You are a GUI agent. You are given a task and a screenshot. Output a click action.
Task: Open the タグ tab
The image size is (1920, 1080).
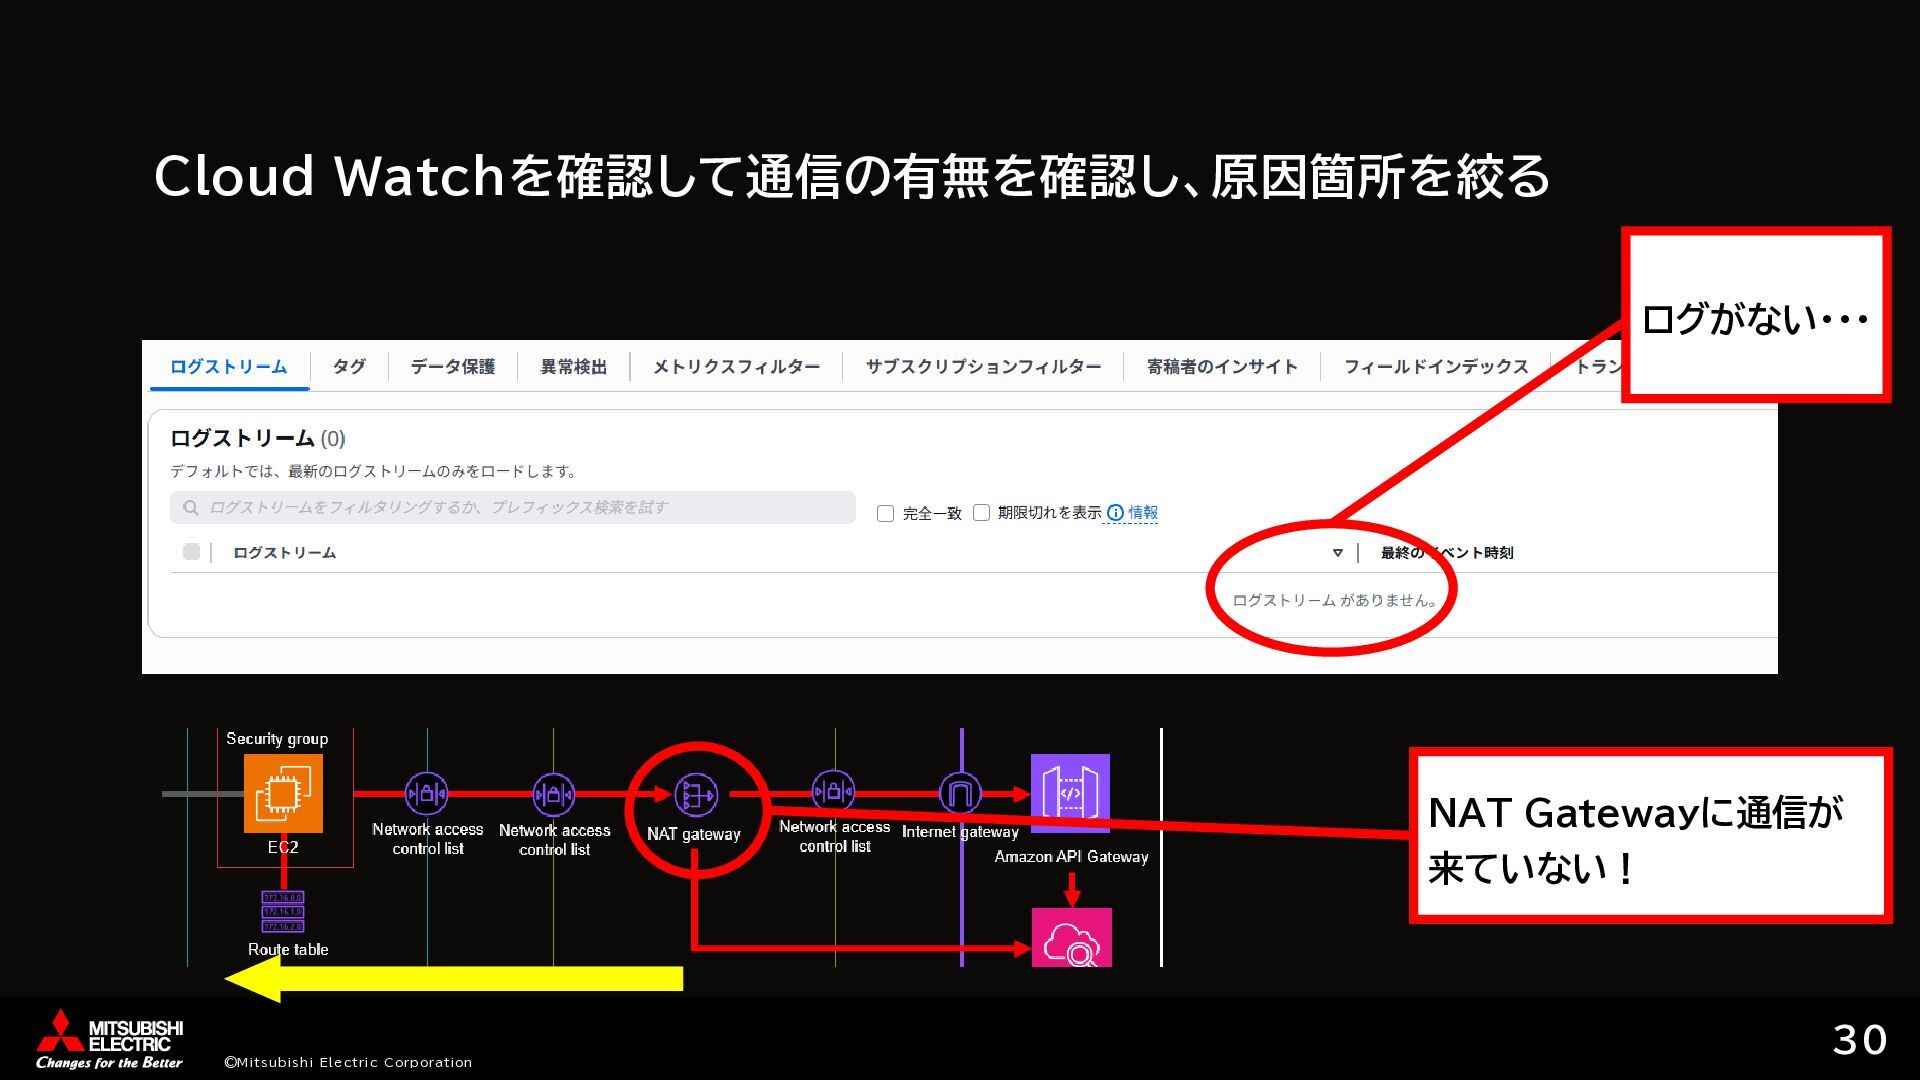point(349,367)
